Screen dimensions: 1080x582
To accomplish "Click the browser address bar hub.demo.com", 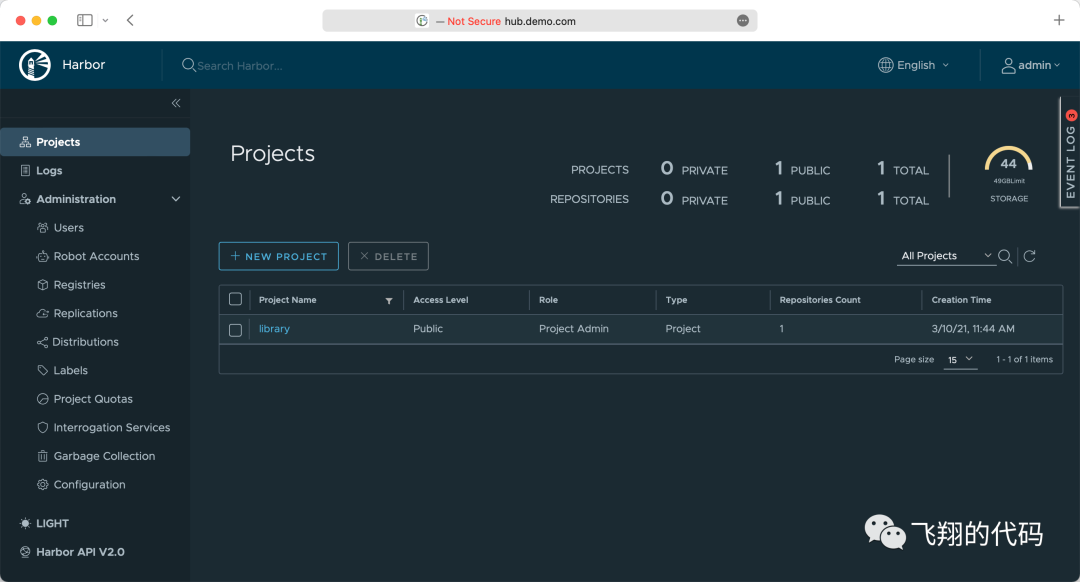I will (540, 21).
